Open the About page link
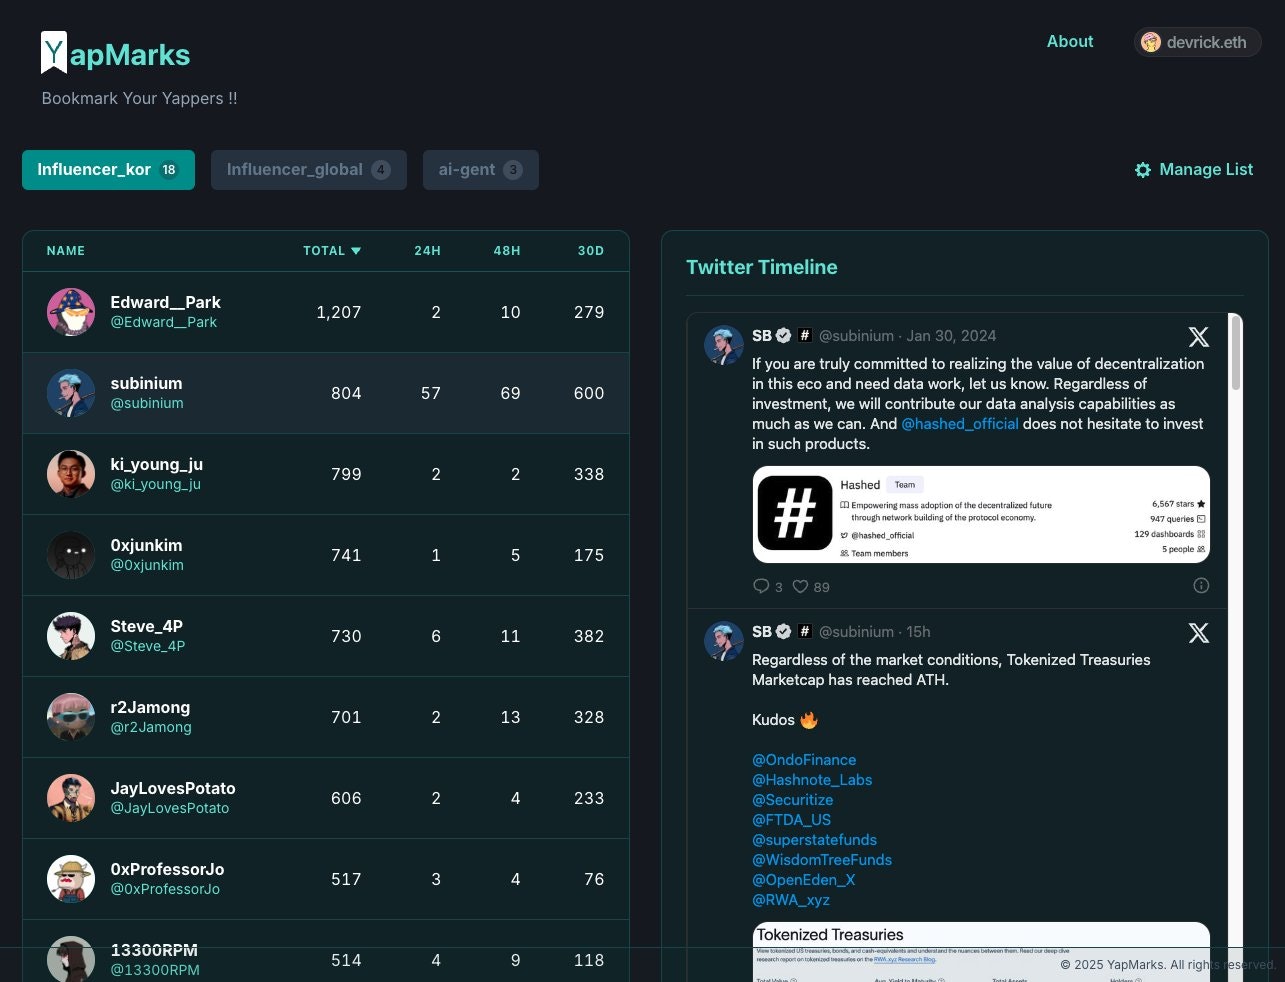This screenshot has width=1285, height=982. [1070, 41]
